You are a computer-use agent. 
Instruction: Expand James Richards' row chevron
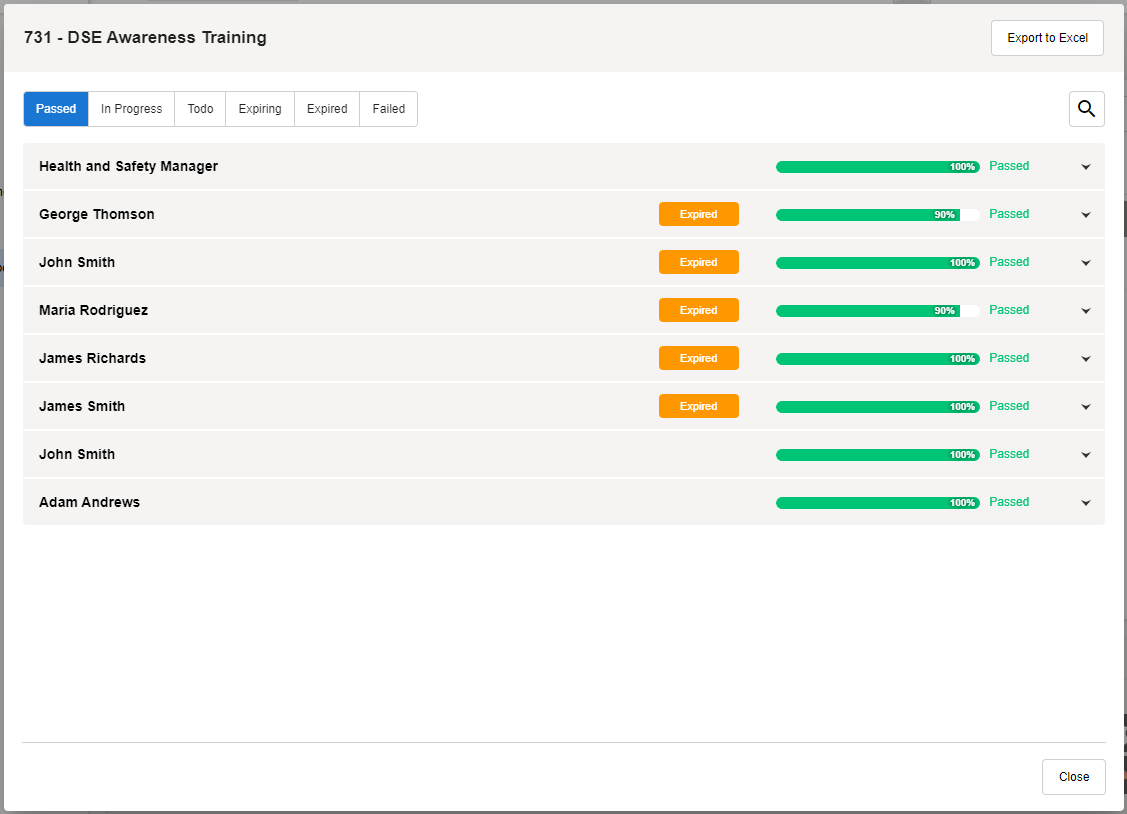[1085, 359]
